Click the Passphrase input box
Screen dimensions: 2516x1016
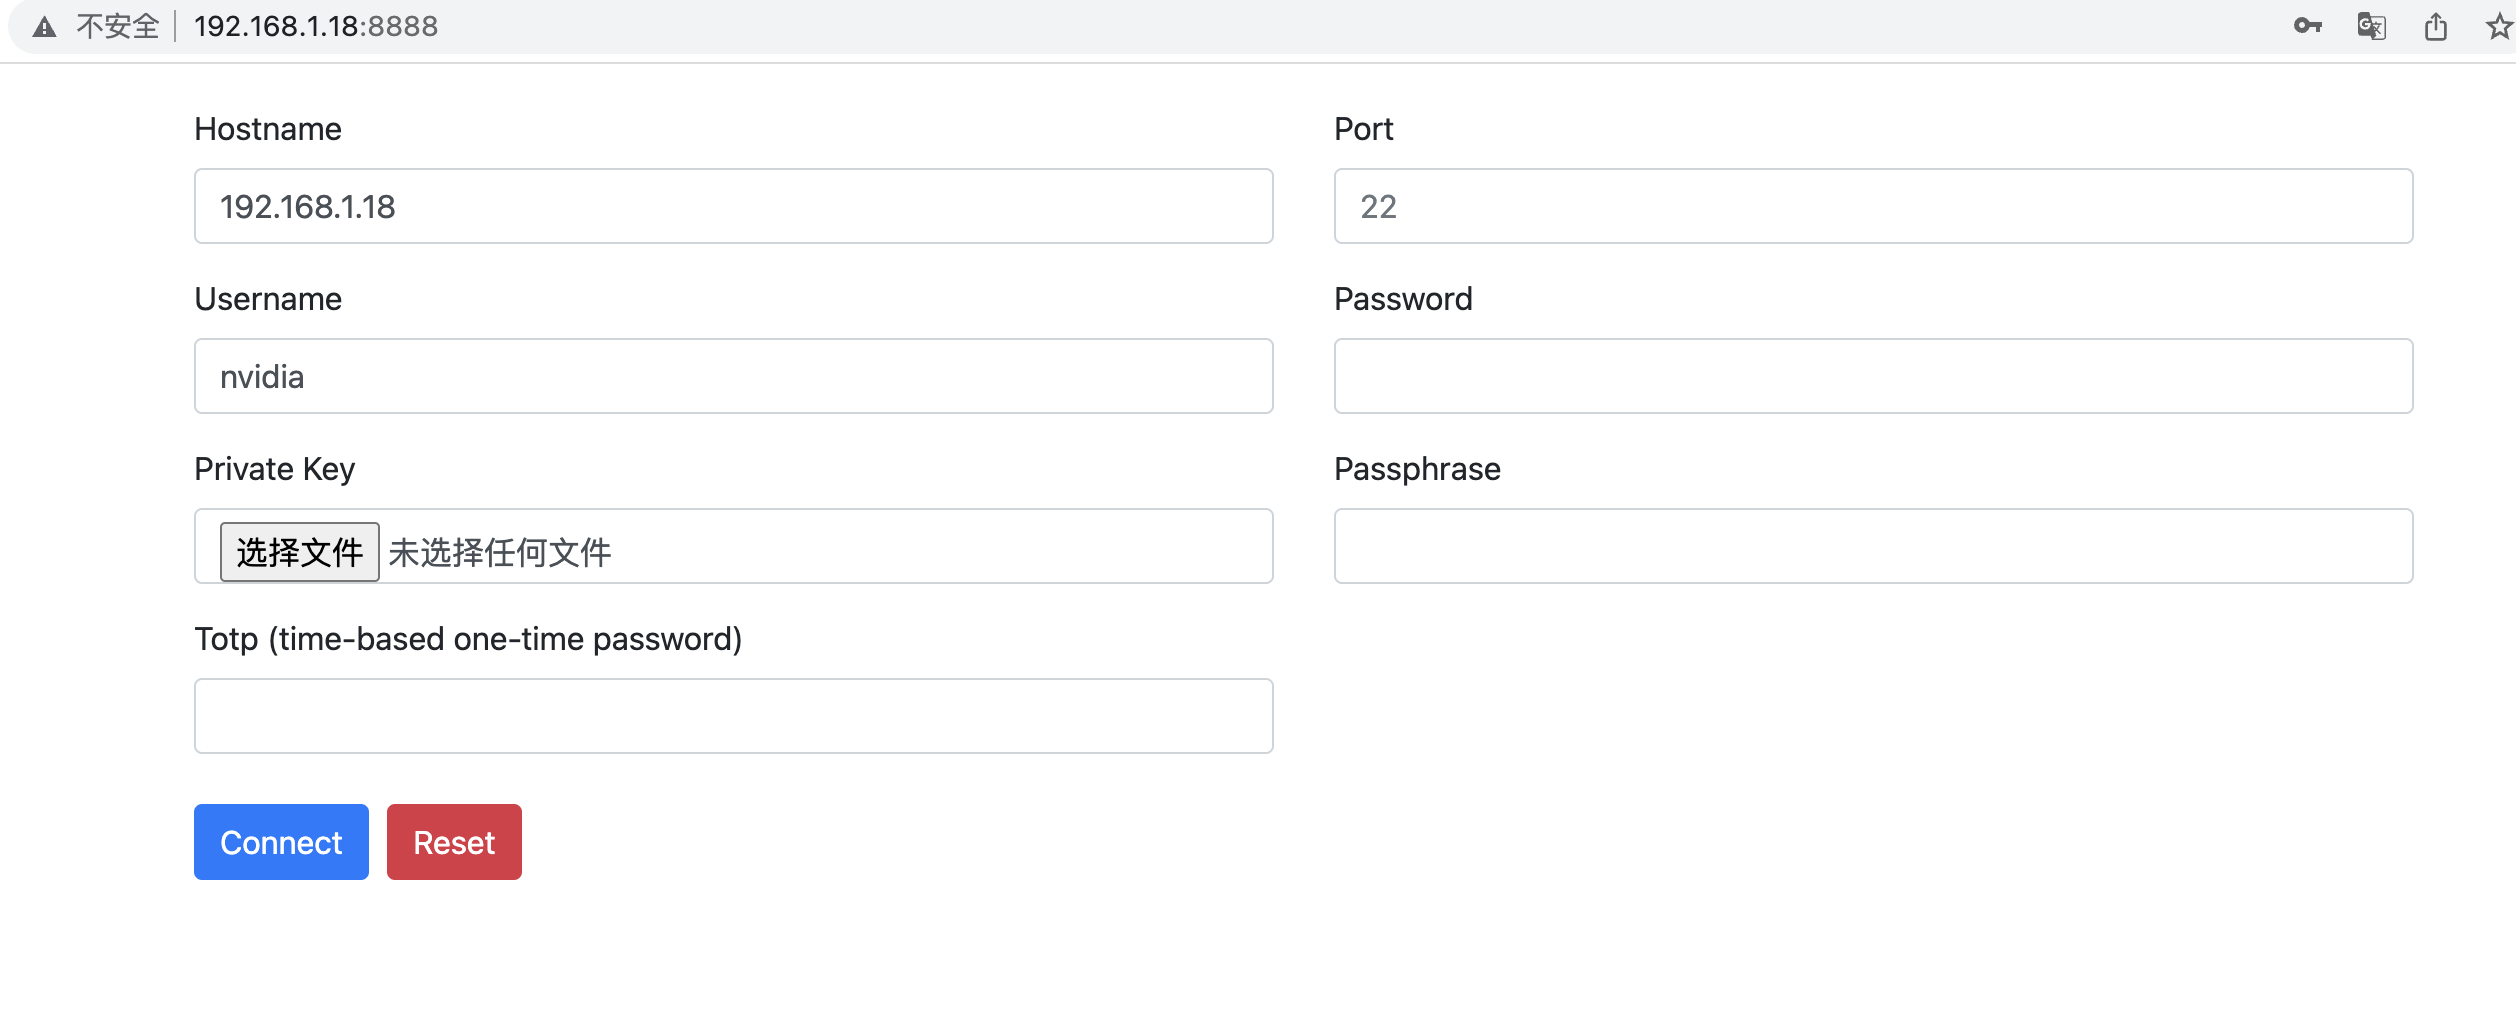tap(1872, 546)
